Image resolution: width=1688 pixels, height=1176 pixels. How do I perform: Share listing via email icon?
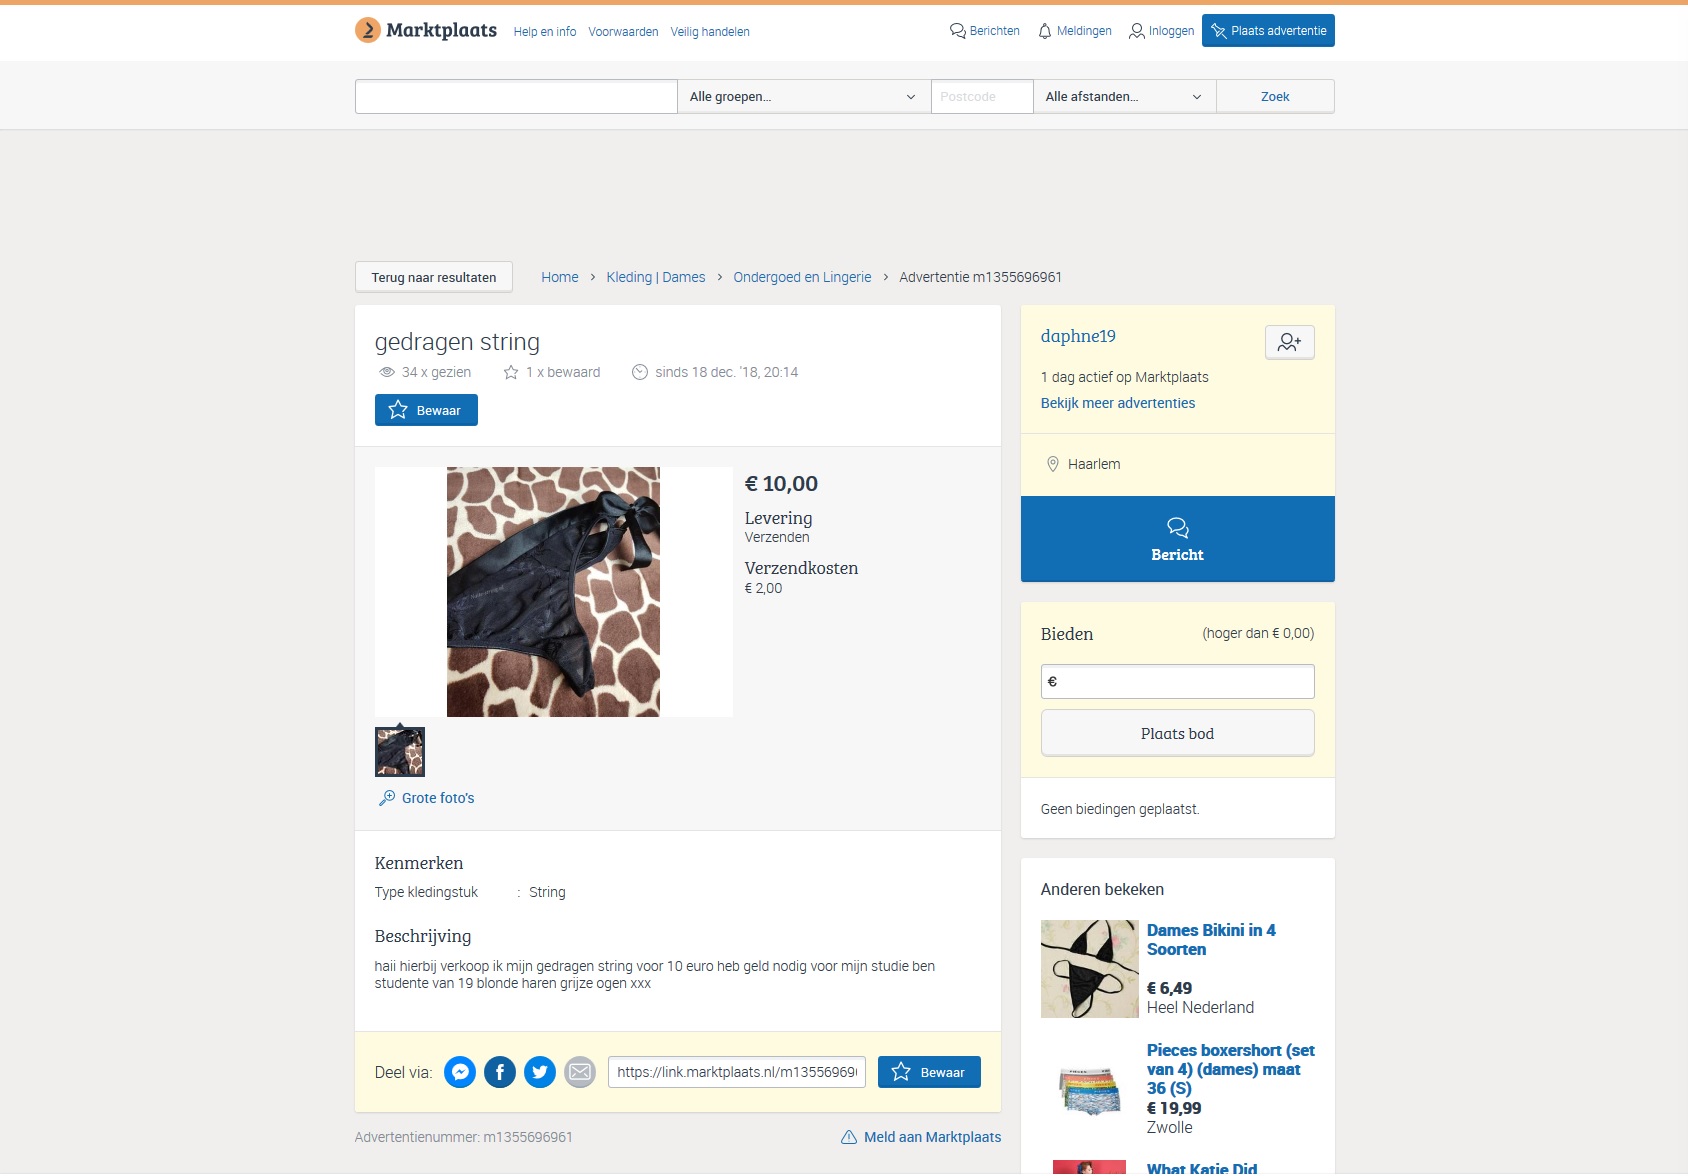coord(580,1072)
